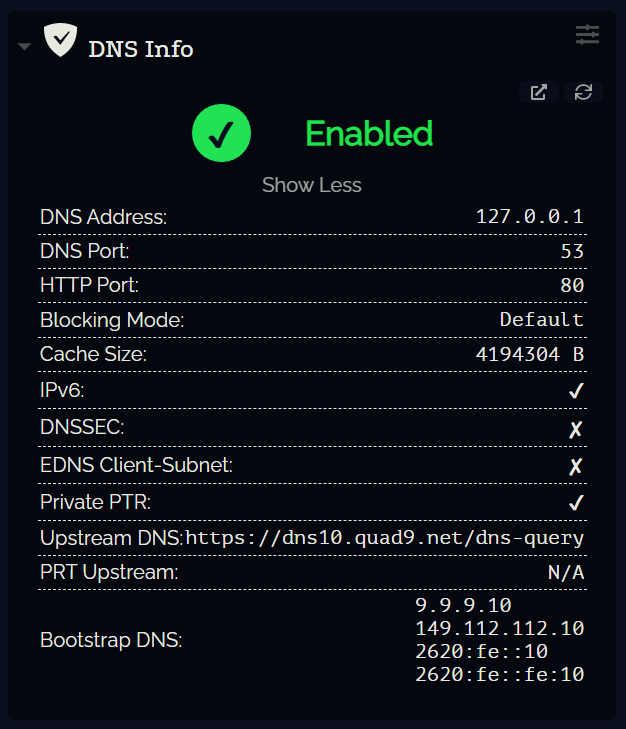Click the green enabled checkmark circle
This screenshot has width=626, height=729.
221,133
